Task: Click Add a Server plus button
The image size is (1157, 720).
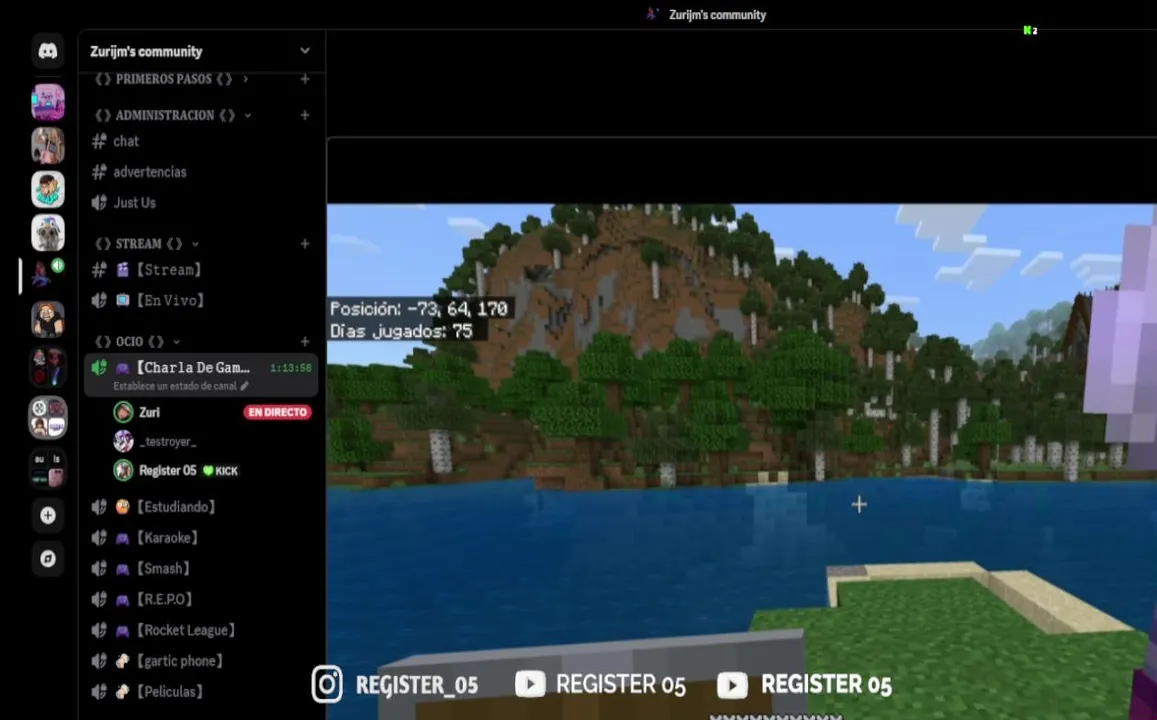Action: tap(48, 516)
